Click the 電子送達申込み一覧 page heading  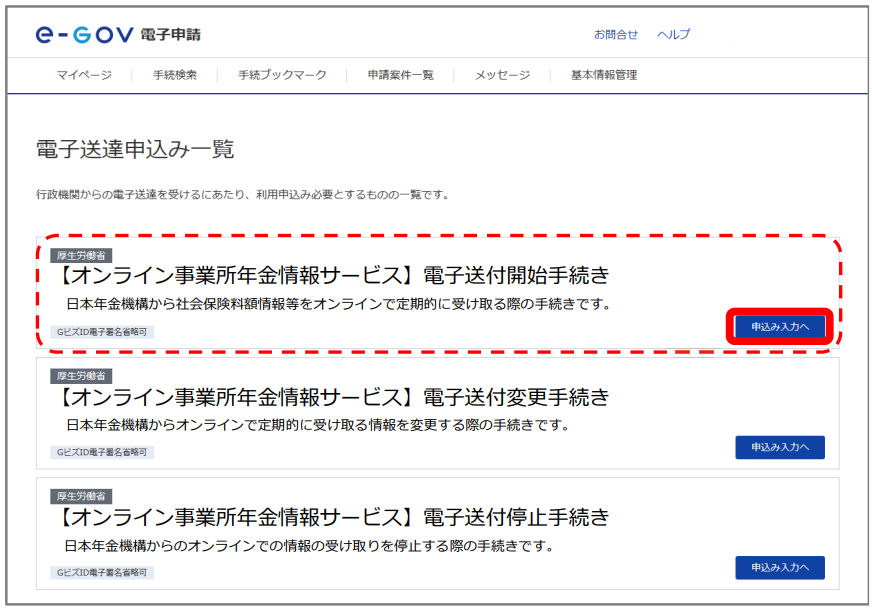(x=135, y=150)
